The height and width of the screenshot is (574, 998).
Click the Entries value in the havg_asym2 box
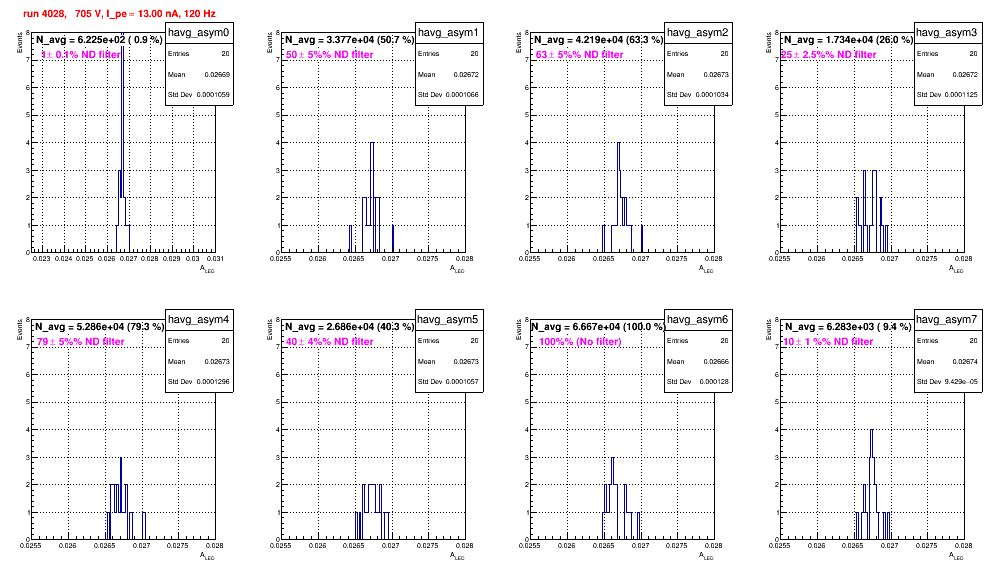(x=724, y=53)
